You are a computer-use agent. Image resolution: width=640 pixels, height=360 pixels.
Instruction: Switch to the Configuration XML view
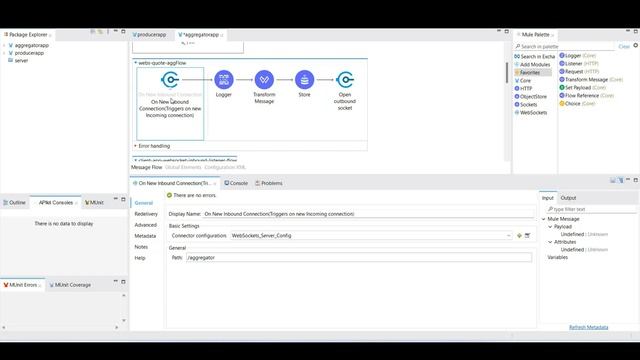point(225,167)
